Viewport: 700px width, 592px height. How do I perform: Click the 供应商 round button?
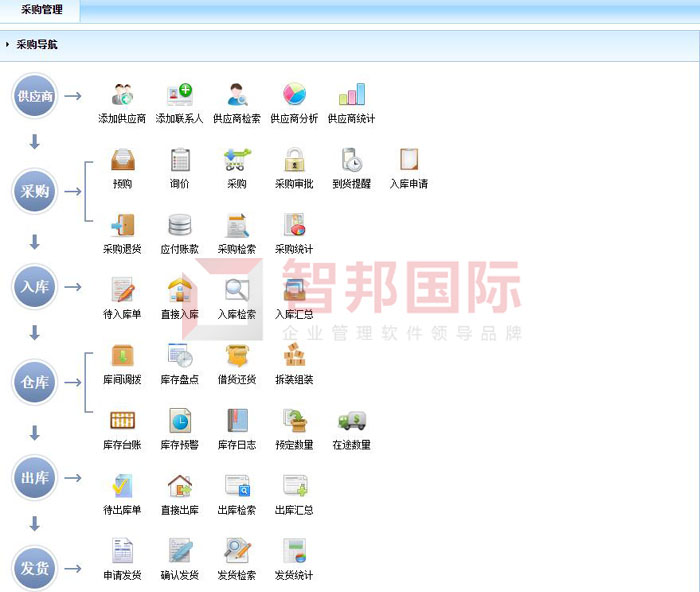35,97
